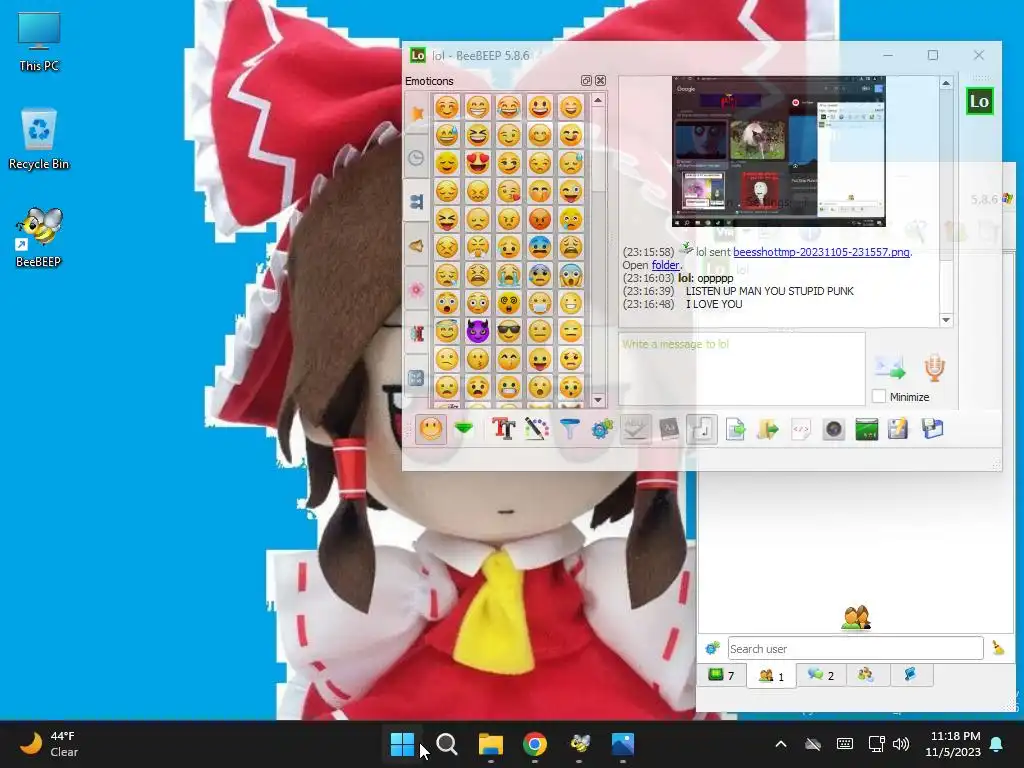Toggle the spell check ABC button
The width and height of the screenshot is (1024, 768).
[635, 429]
